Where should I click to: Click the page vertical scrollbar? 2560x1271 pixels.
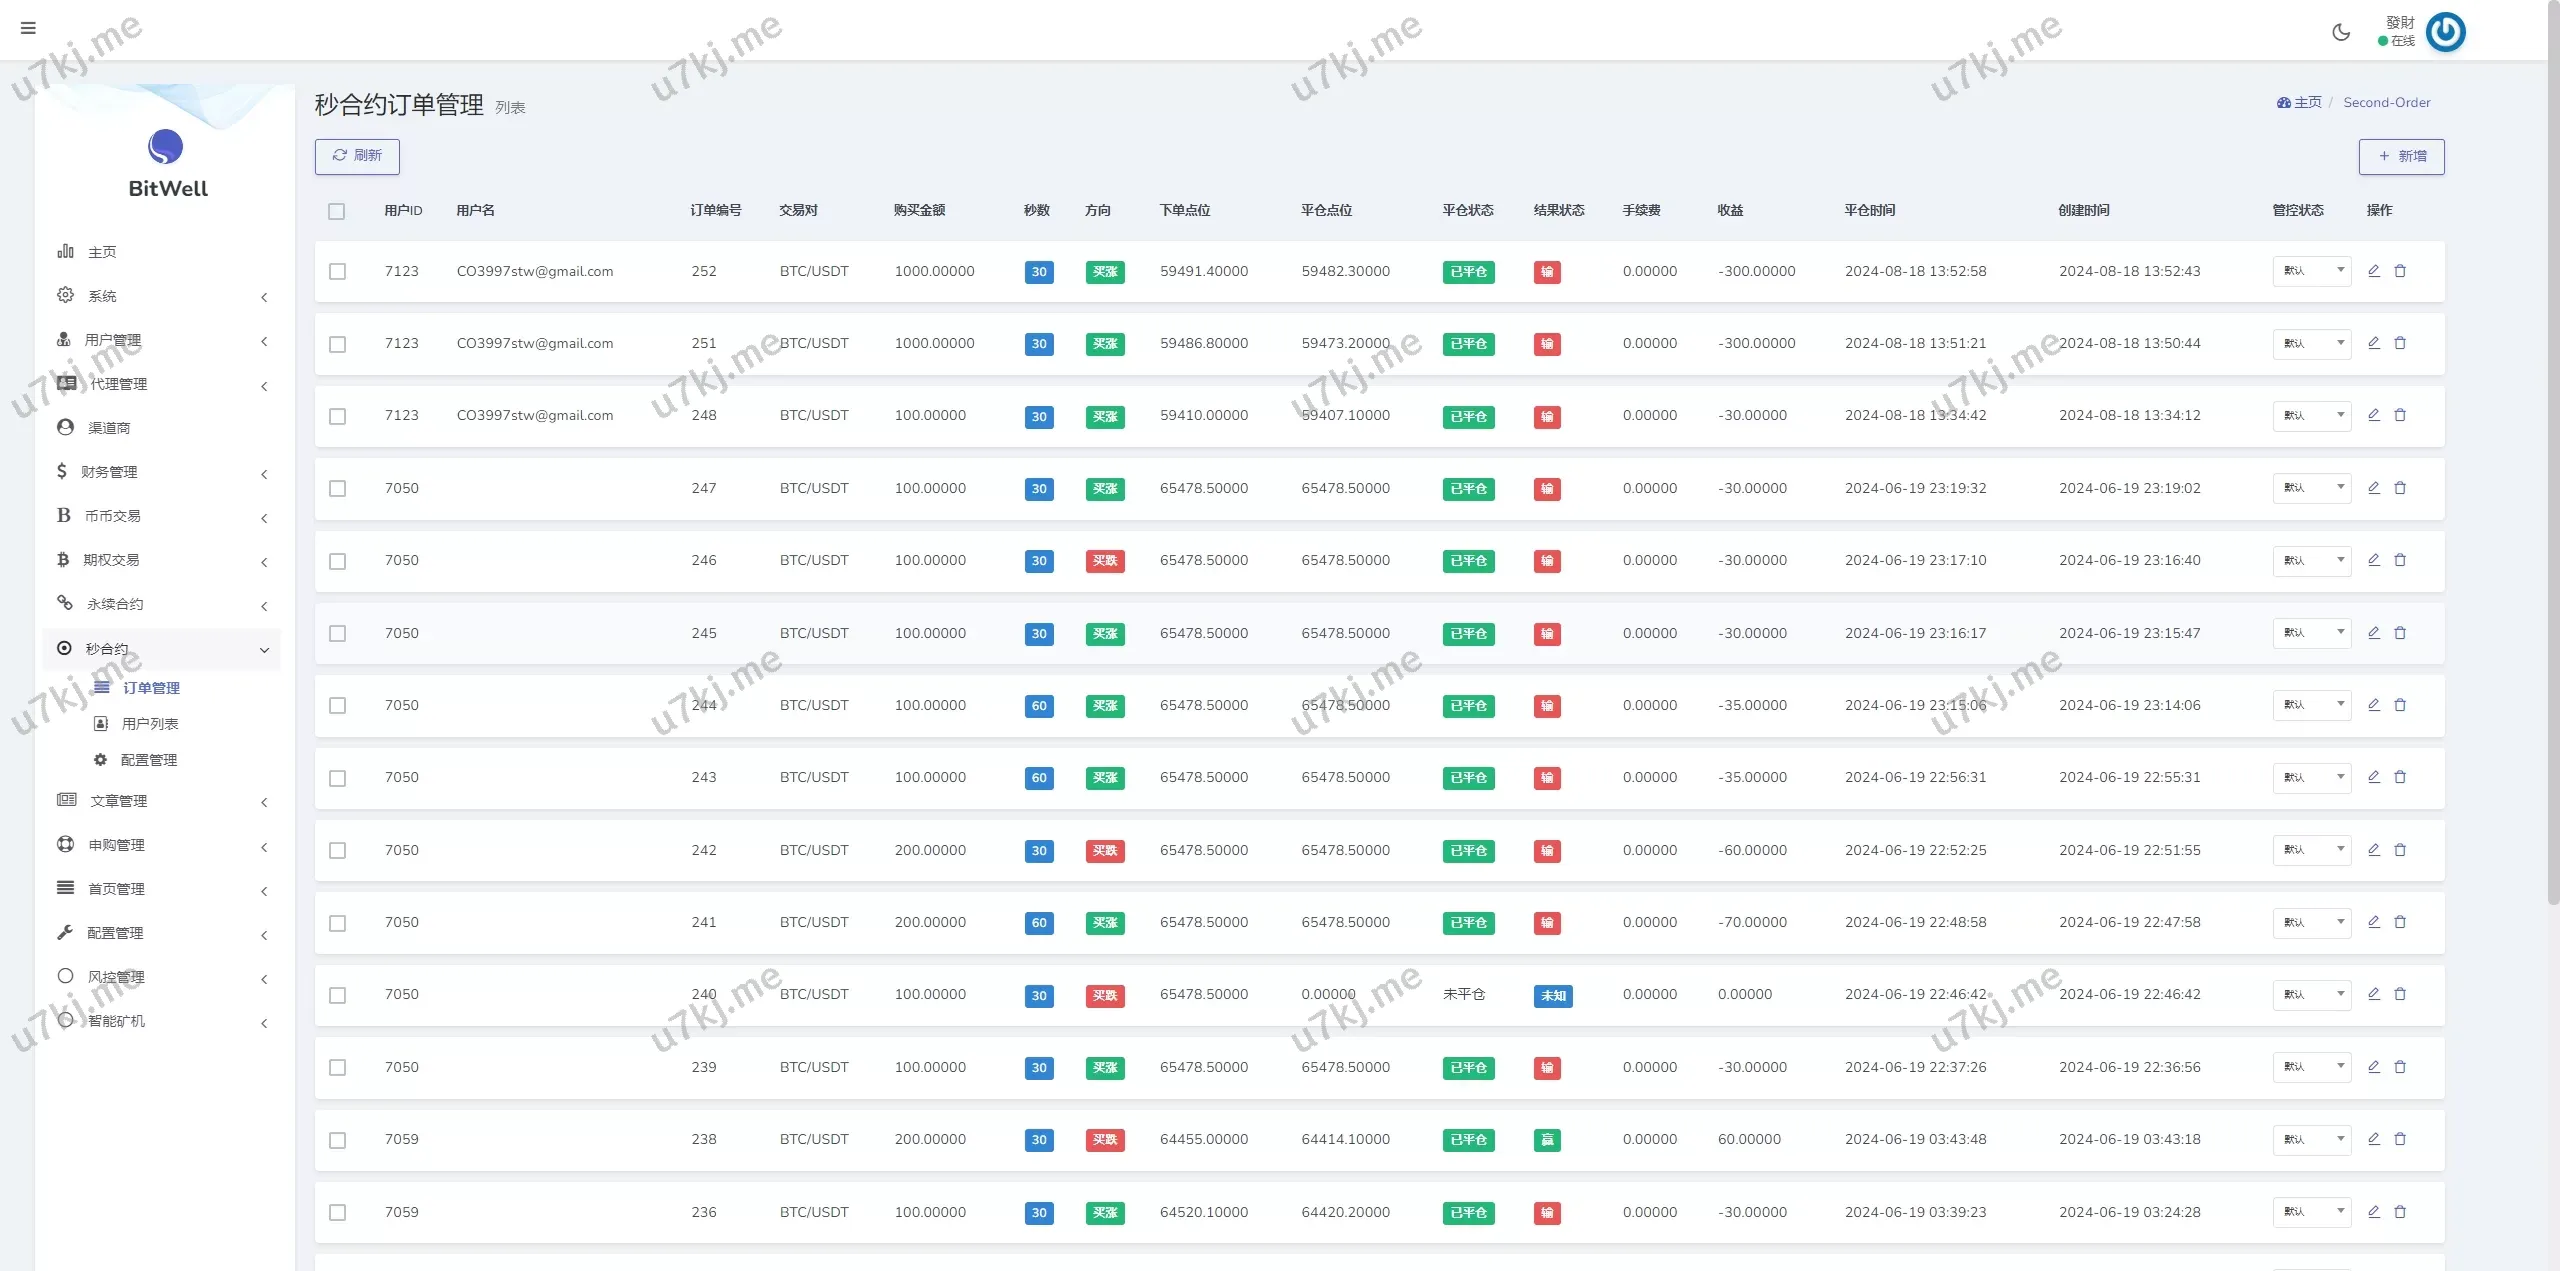2552,450
